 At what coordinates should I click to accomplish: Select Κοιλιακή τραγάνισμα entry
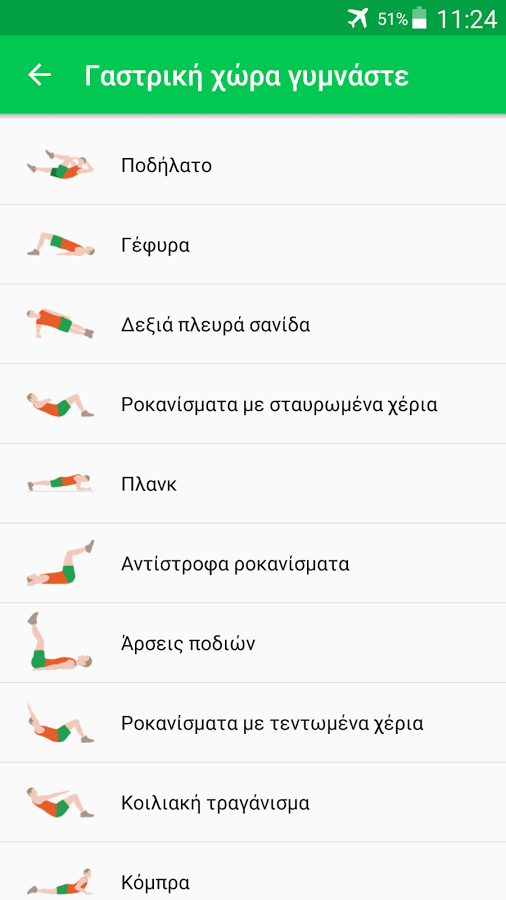pos(253,803)
